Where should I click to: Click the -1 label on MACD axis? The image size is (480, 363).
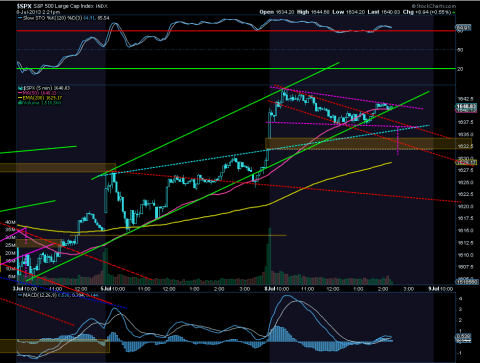460,353
